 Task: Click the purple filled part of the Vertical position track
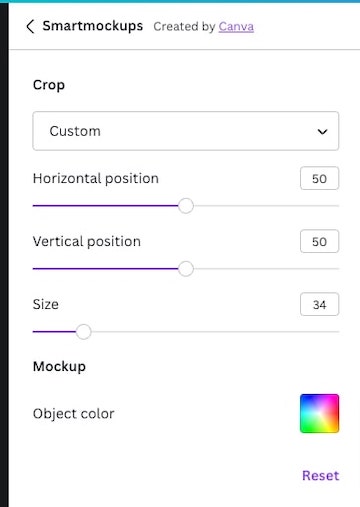pos(105,269)
